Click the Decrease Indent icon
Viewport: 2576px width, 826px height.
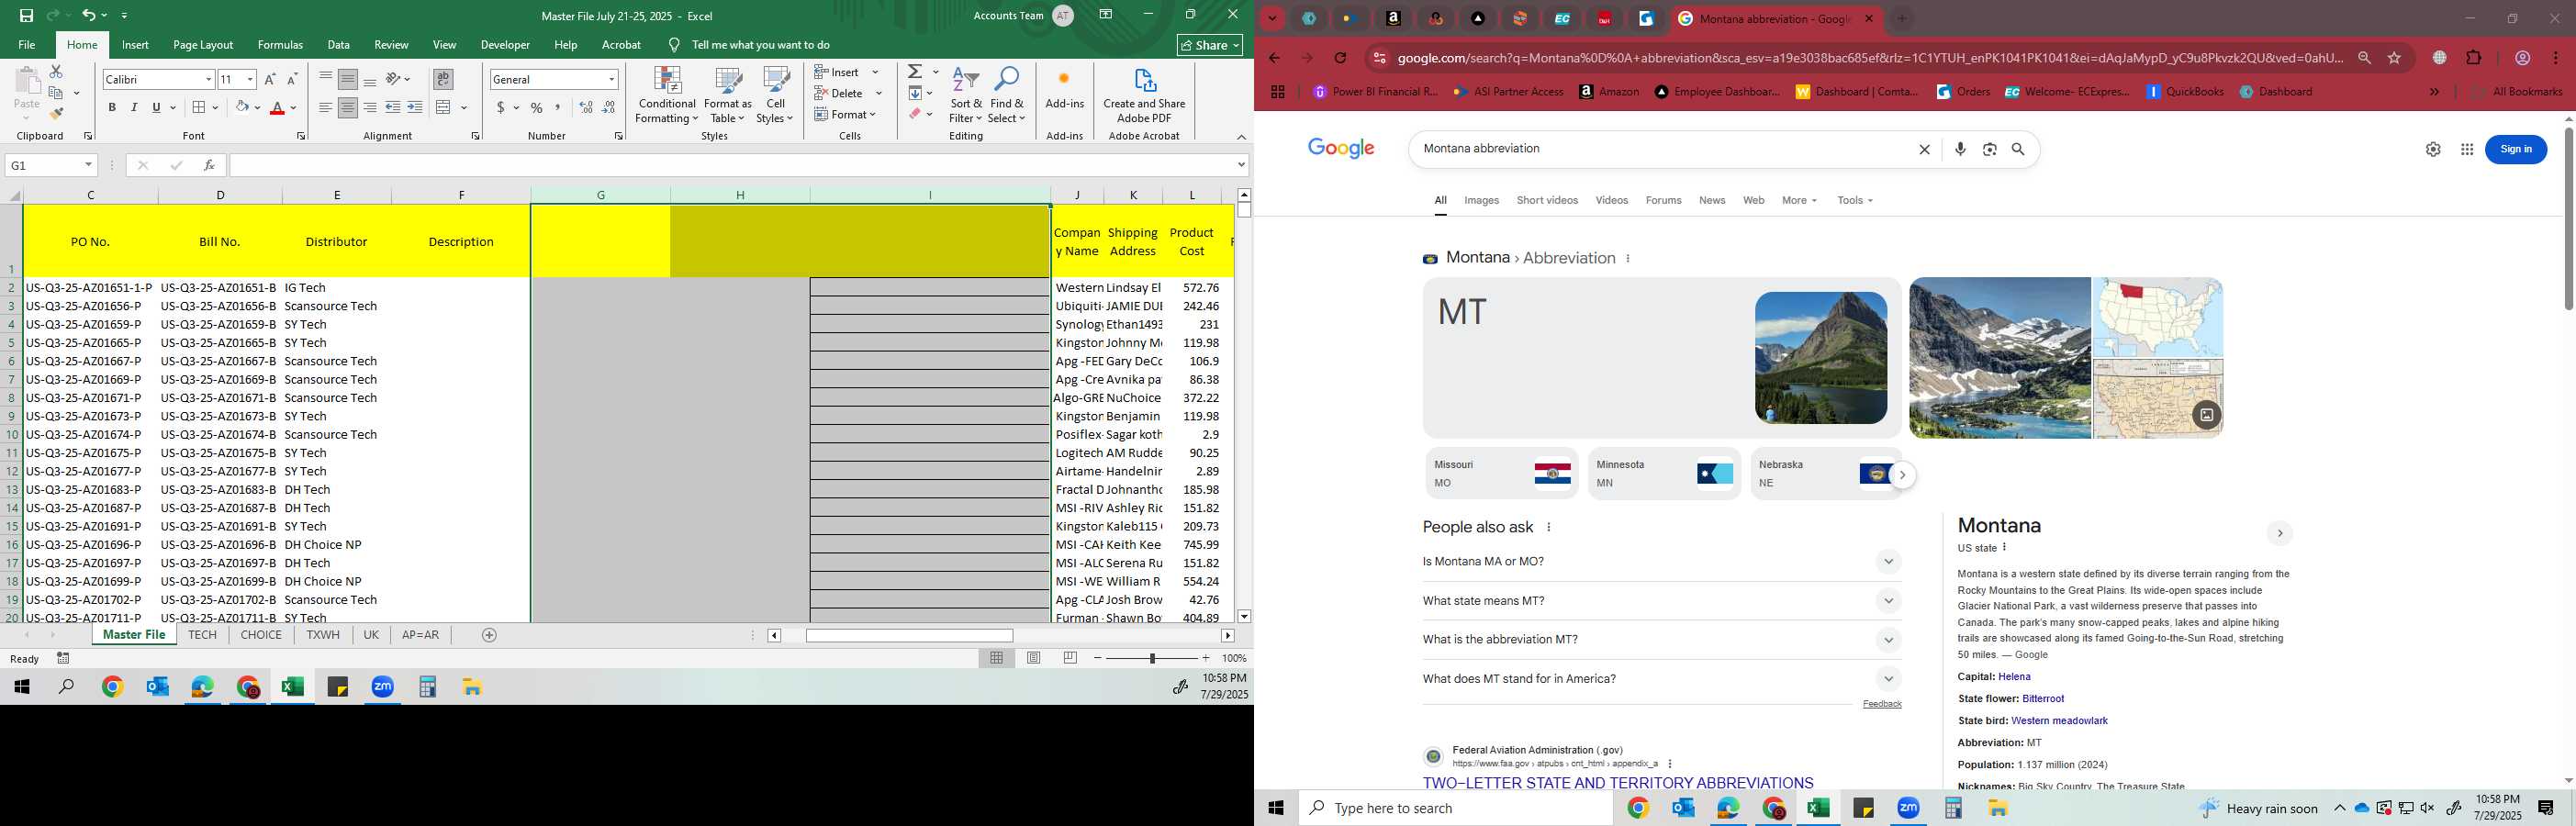pos(393,107)
